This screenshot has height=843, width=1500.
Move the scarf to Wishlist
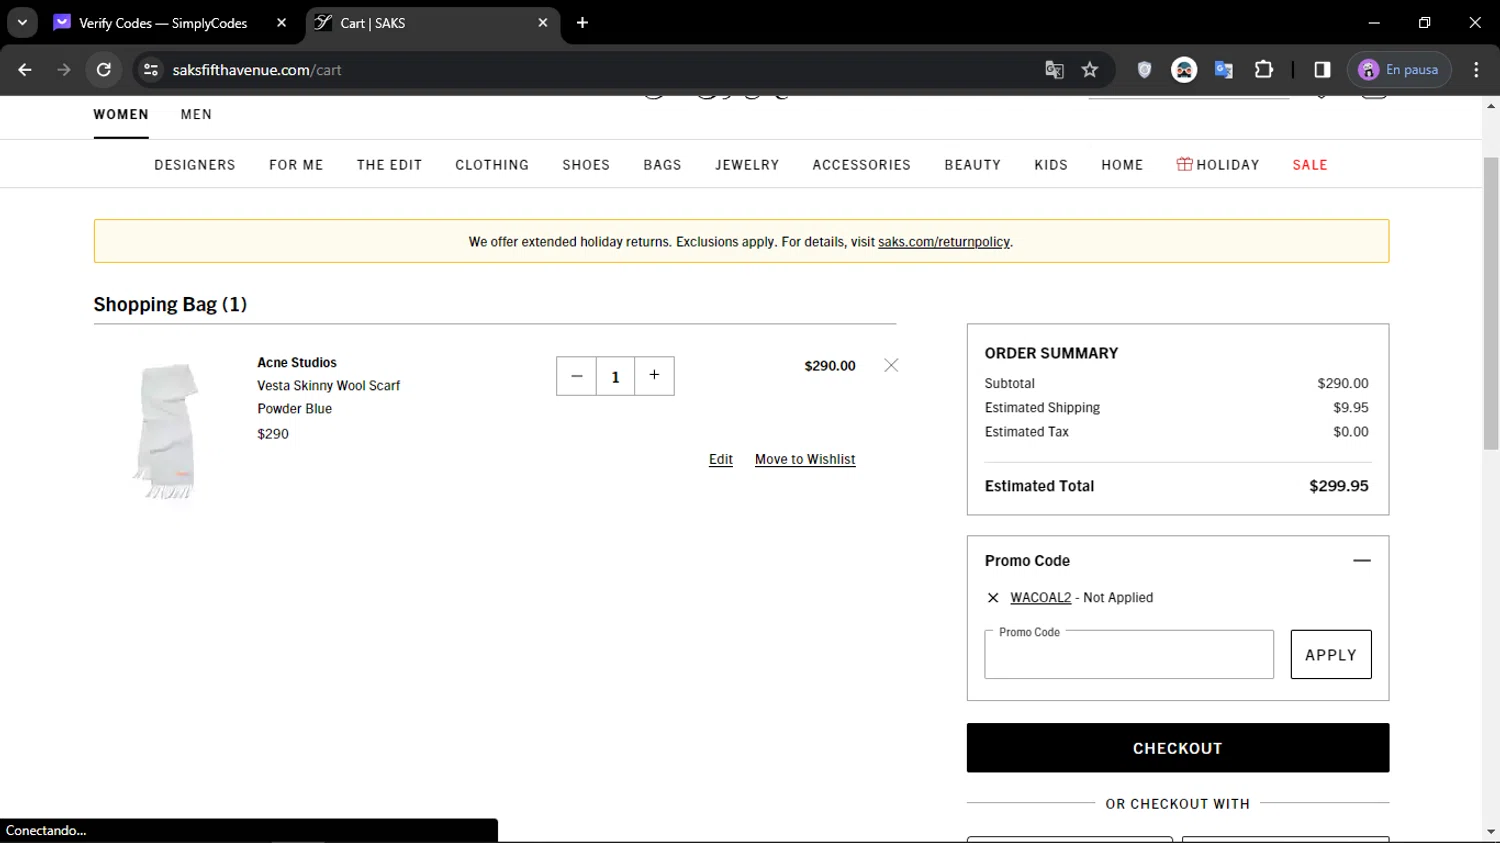pos(805,459)
